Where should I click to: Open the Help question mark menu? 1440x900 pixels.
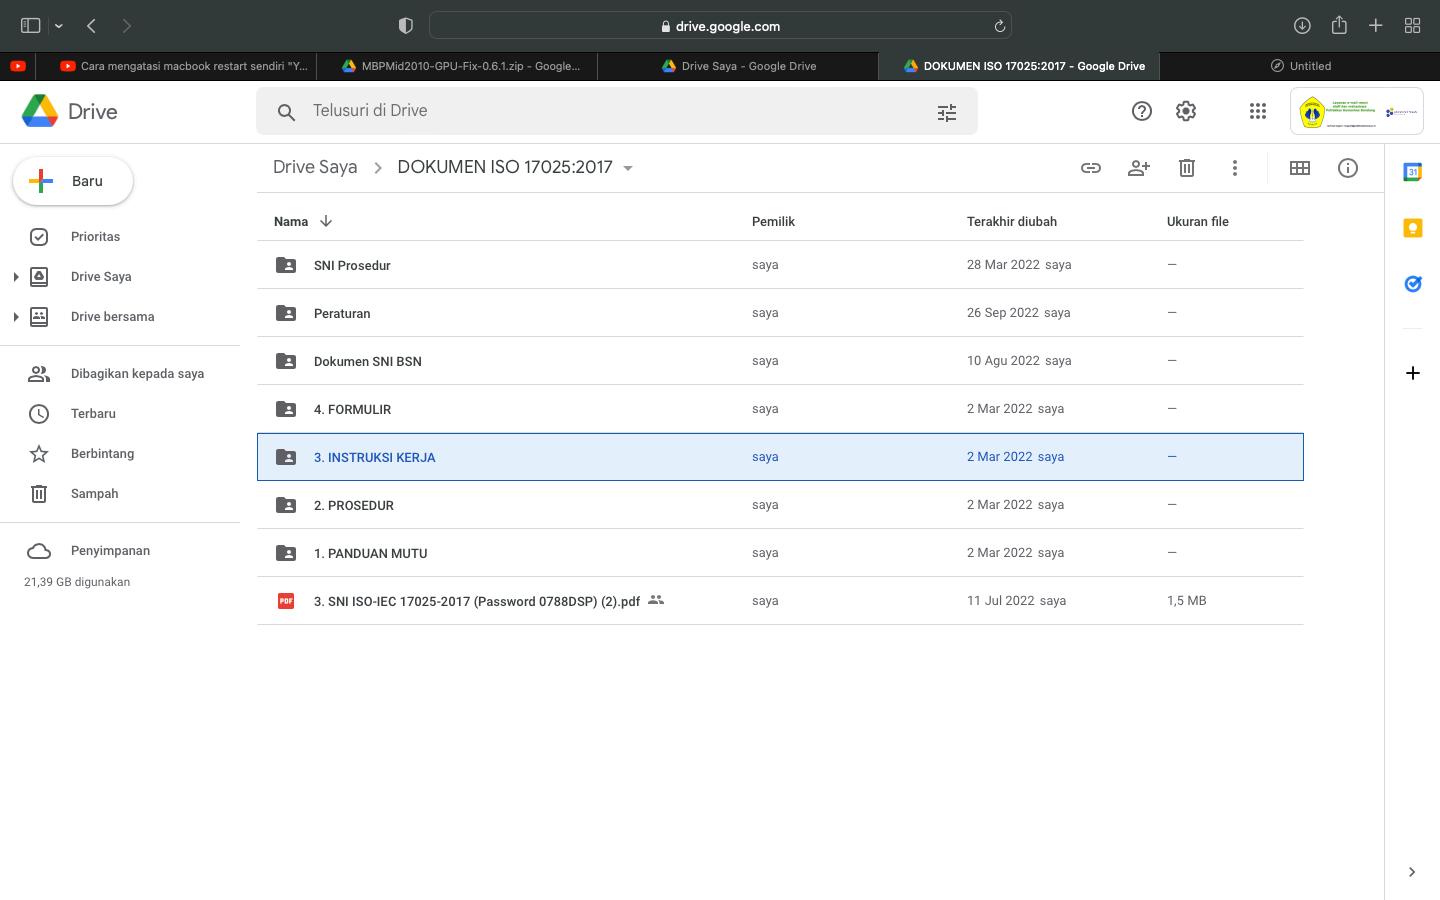[x=1142, y=111]
